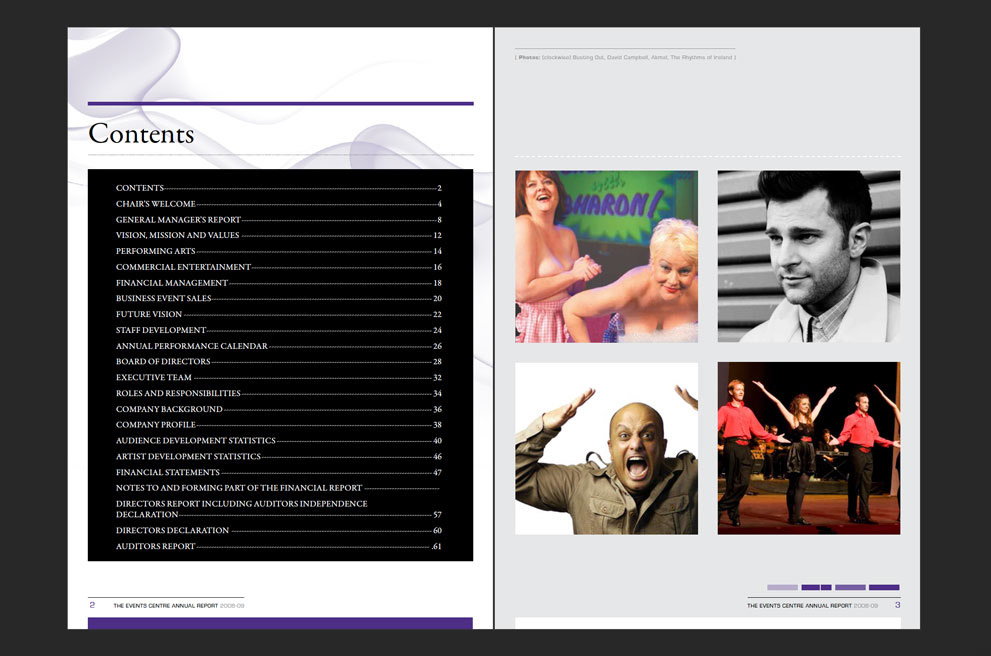The height and width of the screenshot is (656, 991).
Task: Open the Irish dancers stage photo
Action: (x=808, y=448)
